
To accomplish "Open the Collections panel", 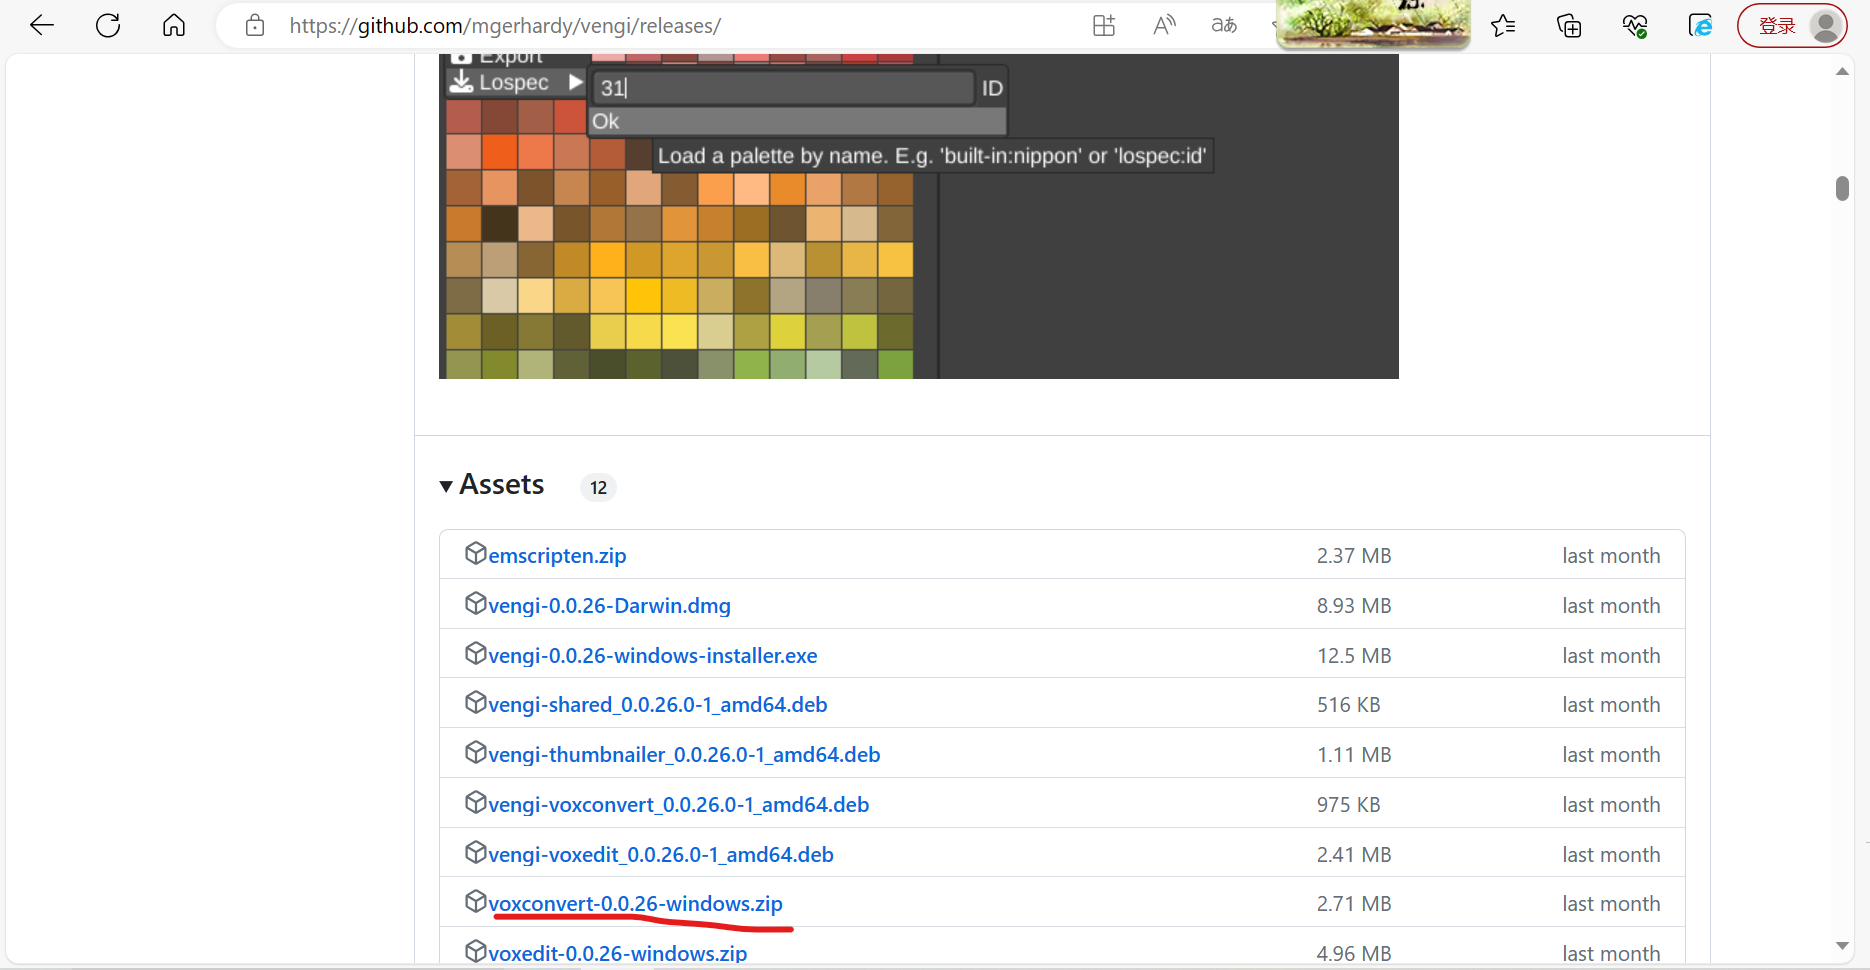I will pyautogui.click(x=1569, y=25).
